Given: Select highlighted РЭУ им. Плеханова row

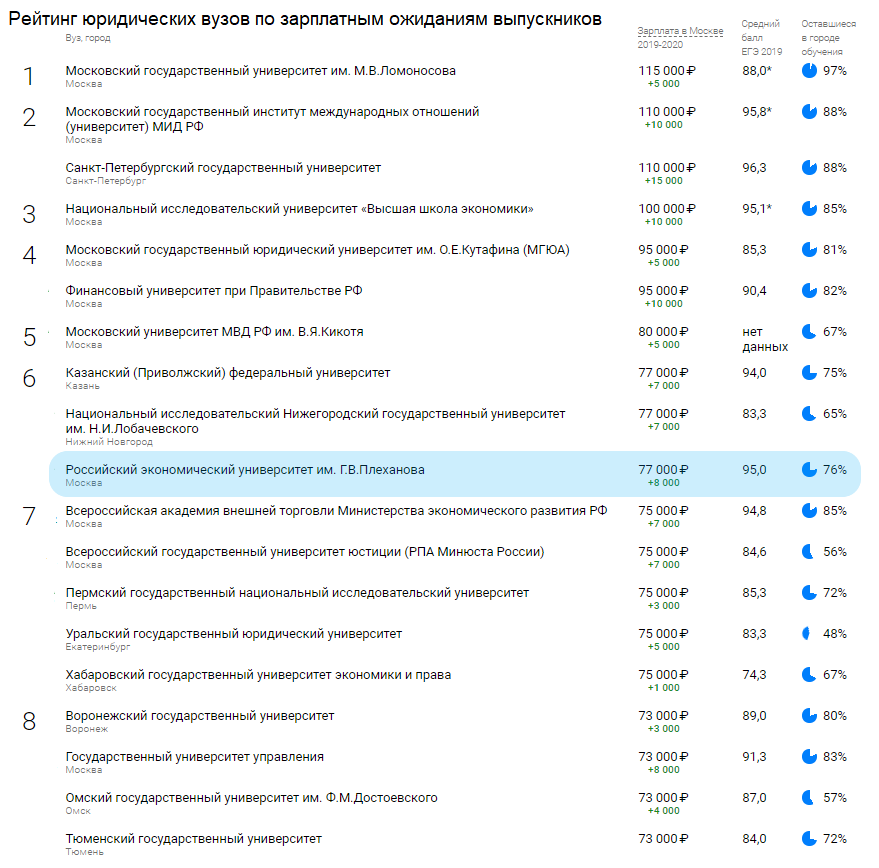Looking at the screenshot, I should (455, 474).
